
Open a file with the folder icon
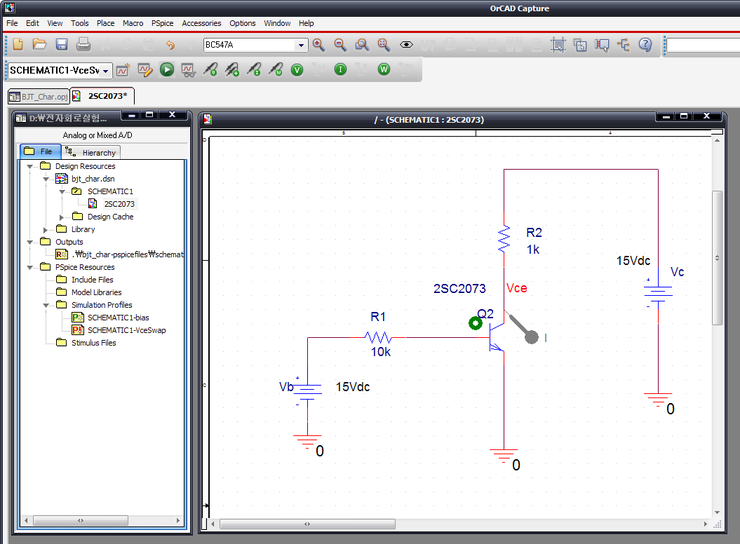click(x=39, y=44)
